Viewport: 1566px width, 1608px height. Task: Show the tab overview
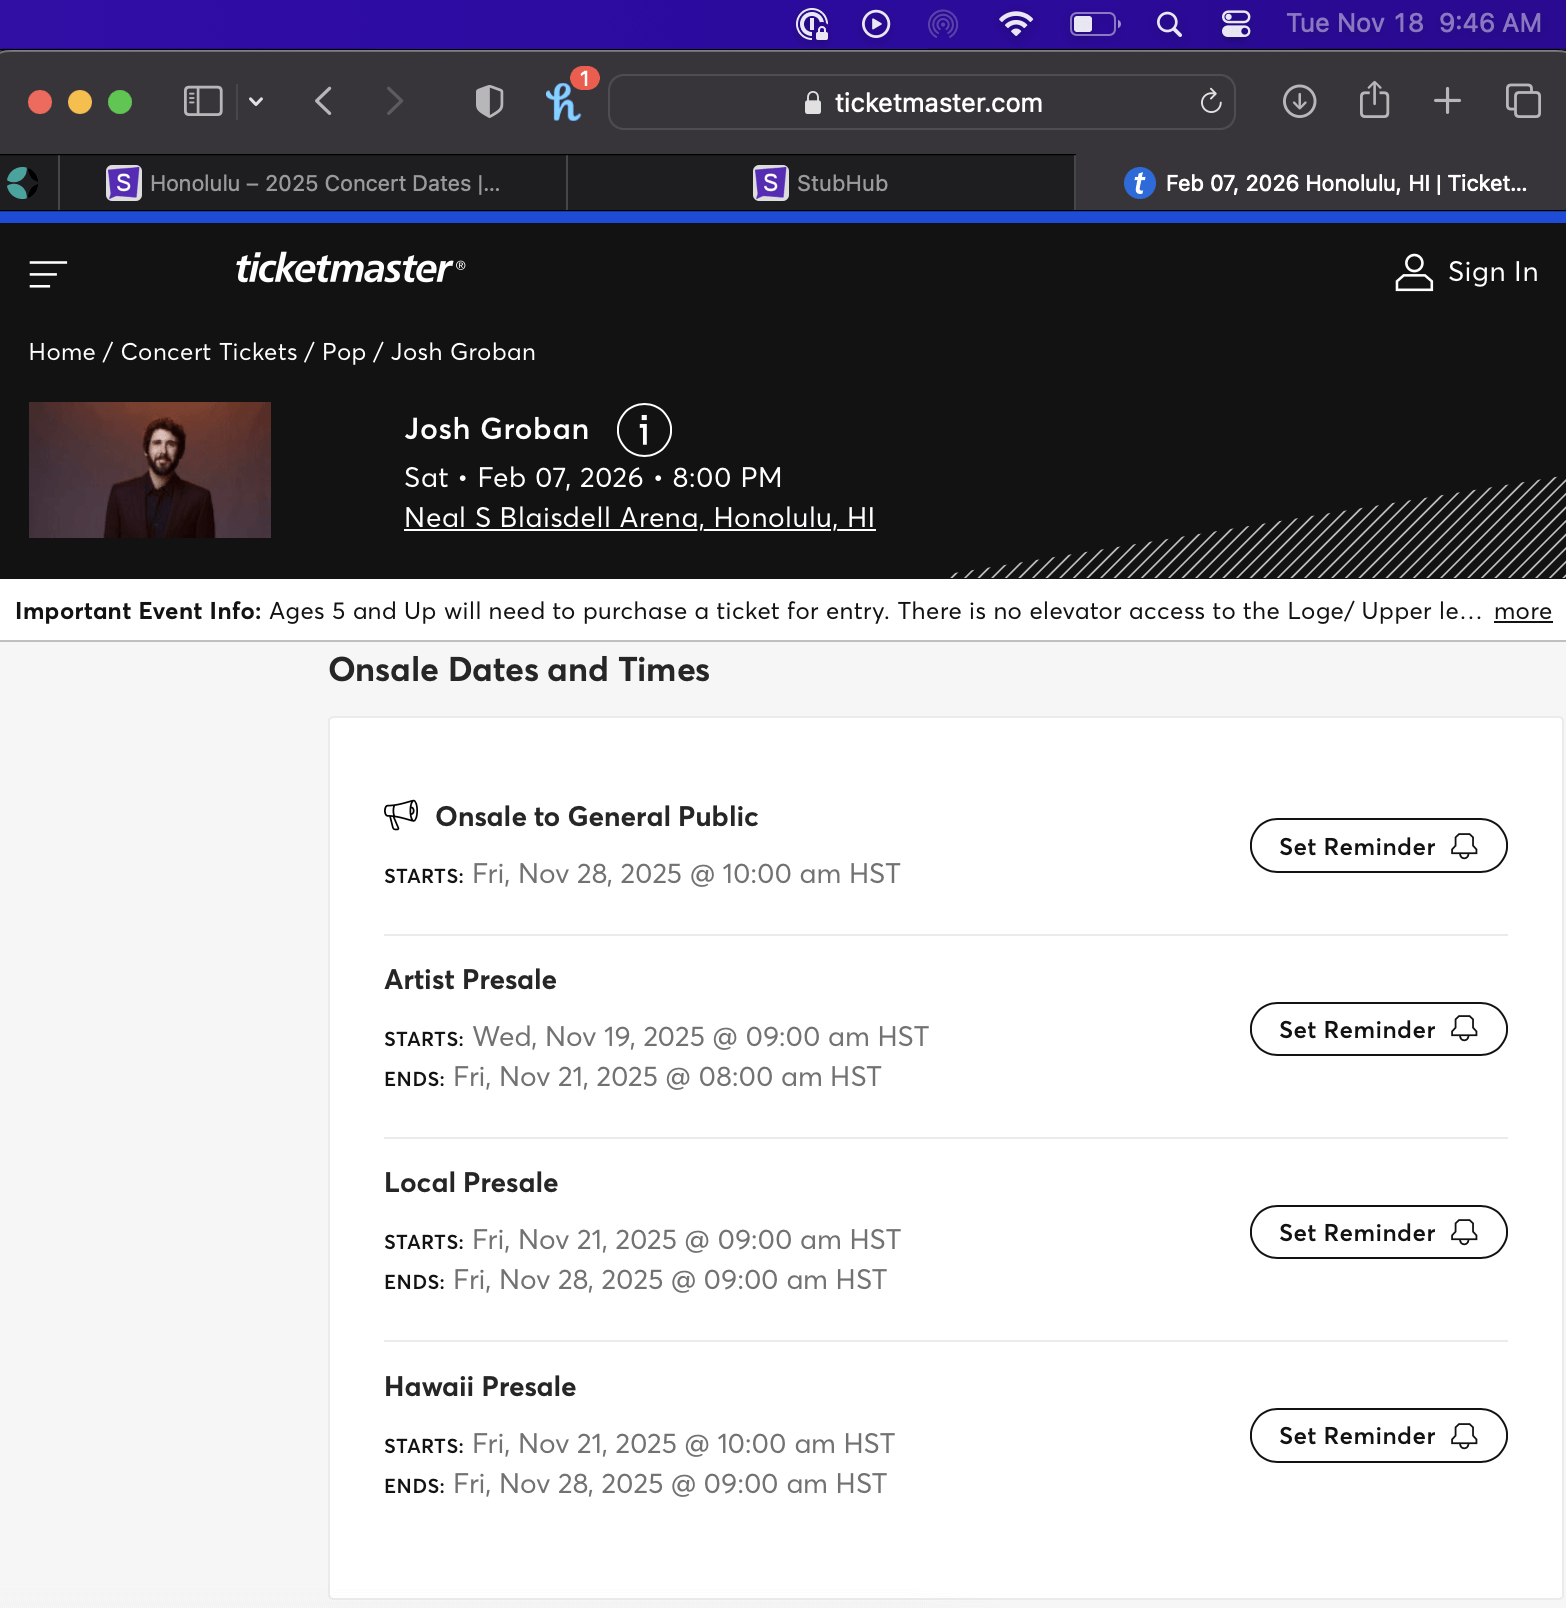pyautogui.click(x=1523, y=101)
